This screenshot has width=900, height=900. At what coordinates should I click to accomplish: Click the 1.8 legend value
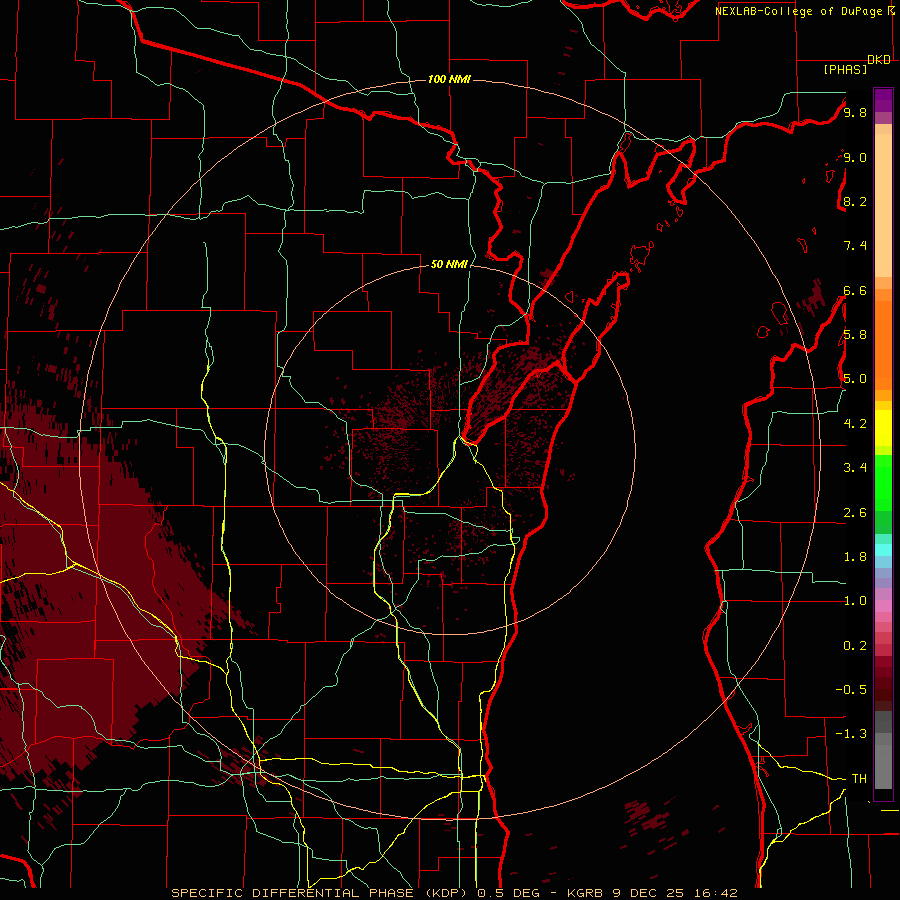855,557
